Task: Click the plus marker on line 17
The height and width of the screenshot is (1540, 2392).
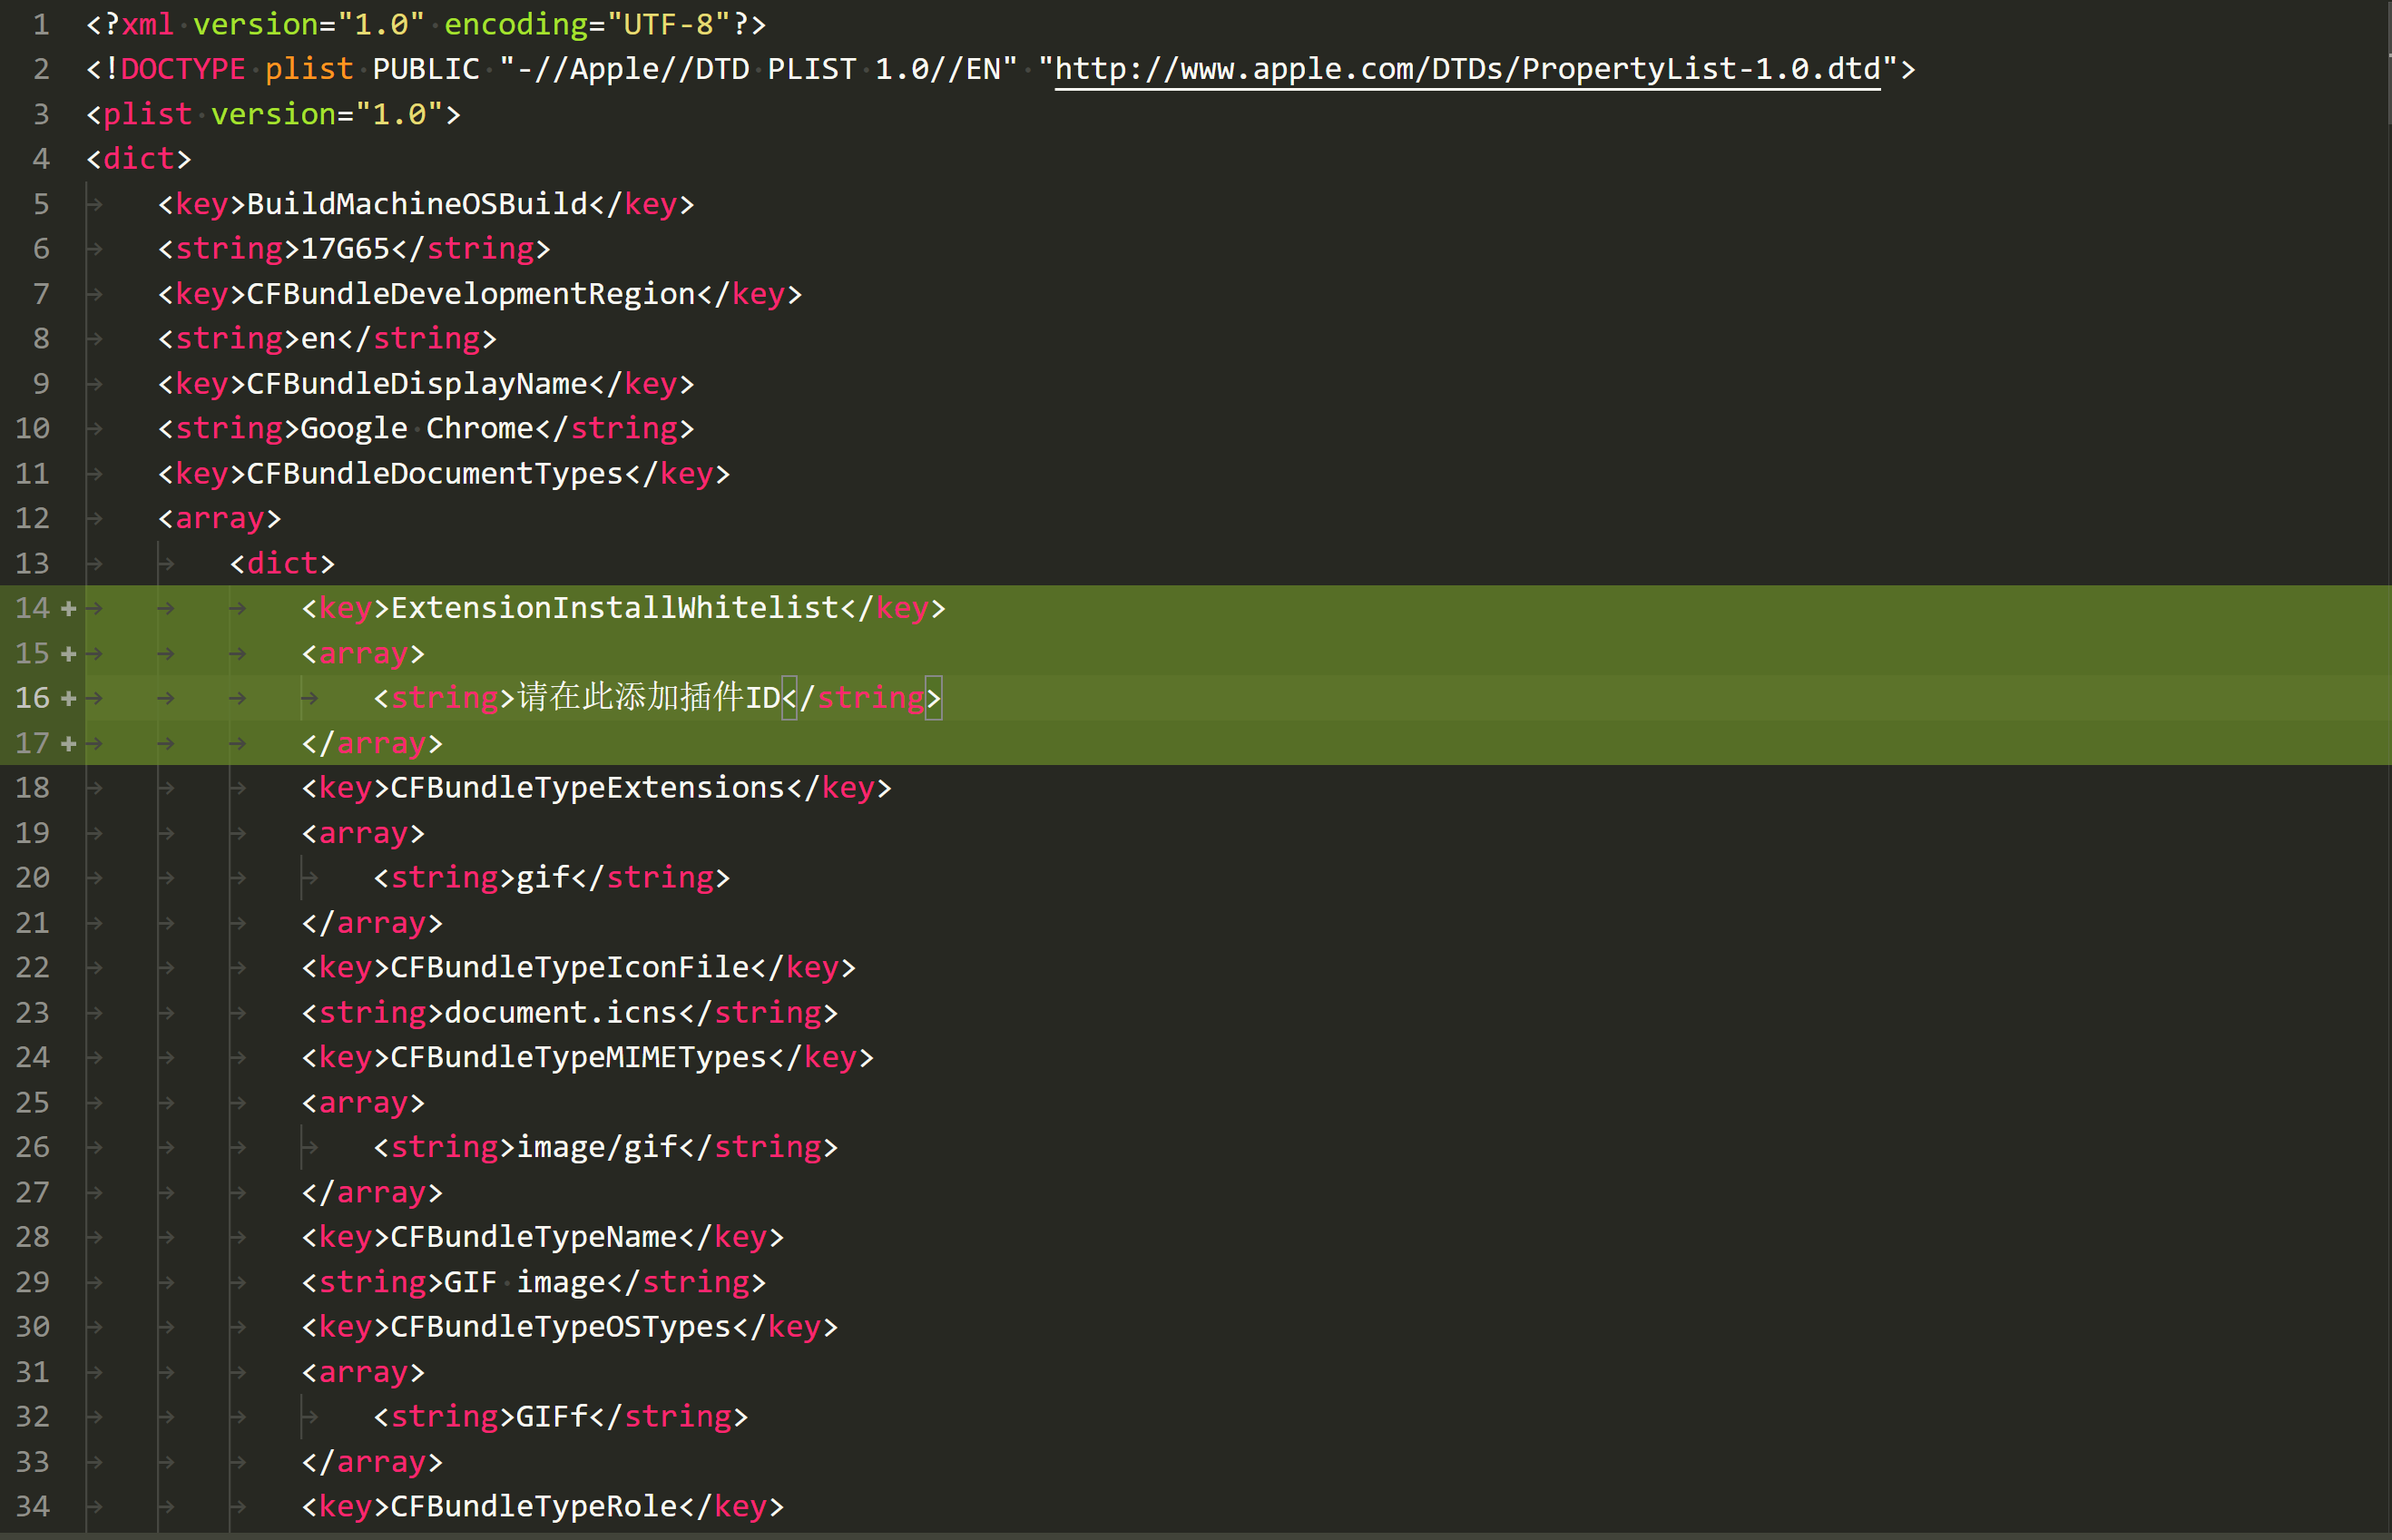Action: point(69,743)
